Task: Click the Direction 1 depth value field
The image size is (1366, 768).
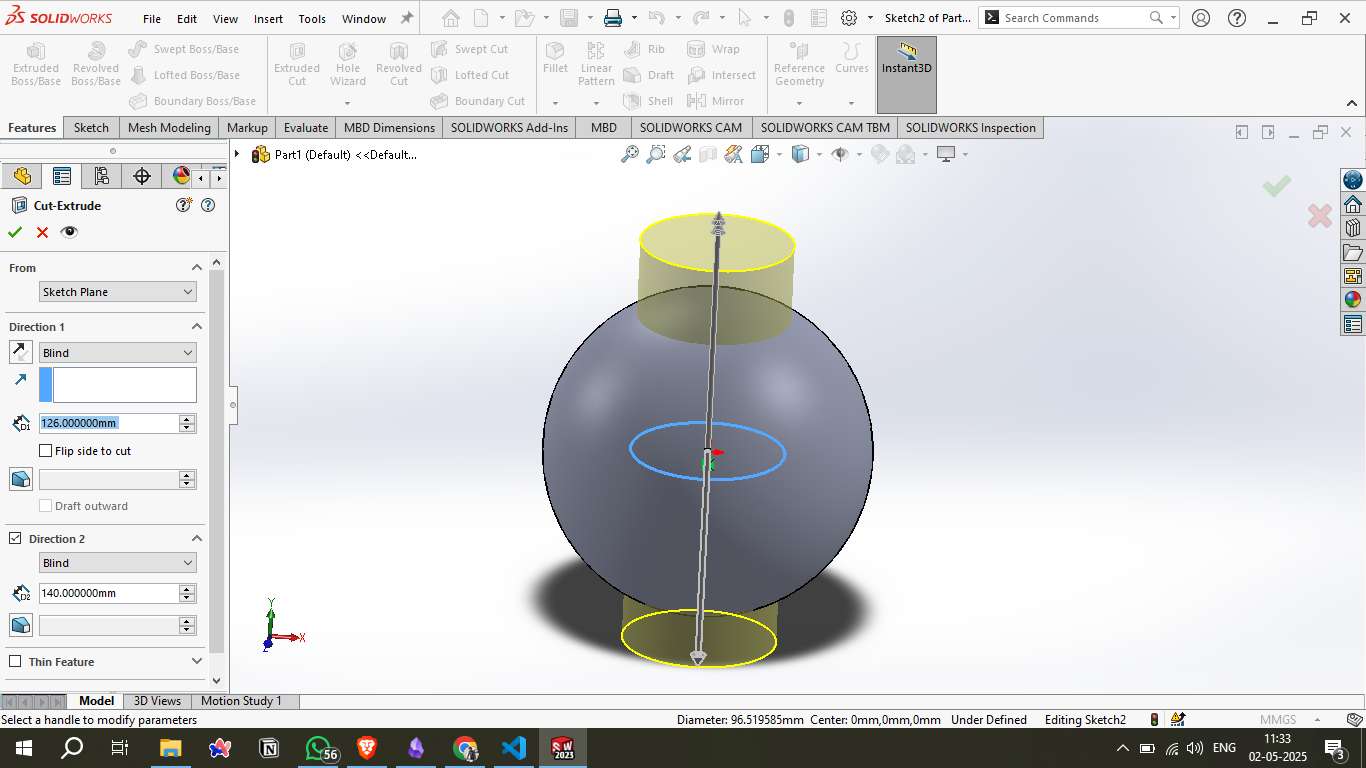Action: (x=109, y=423)
